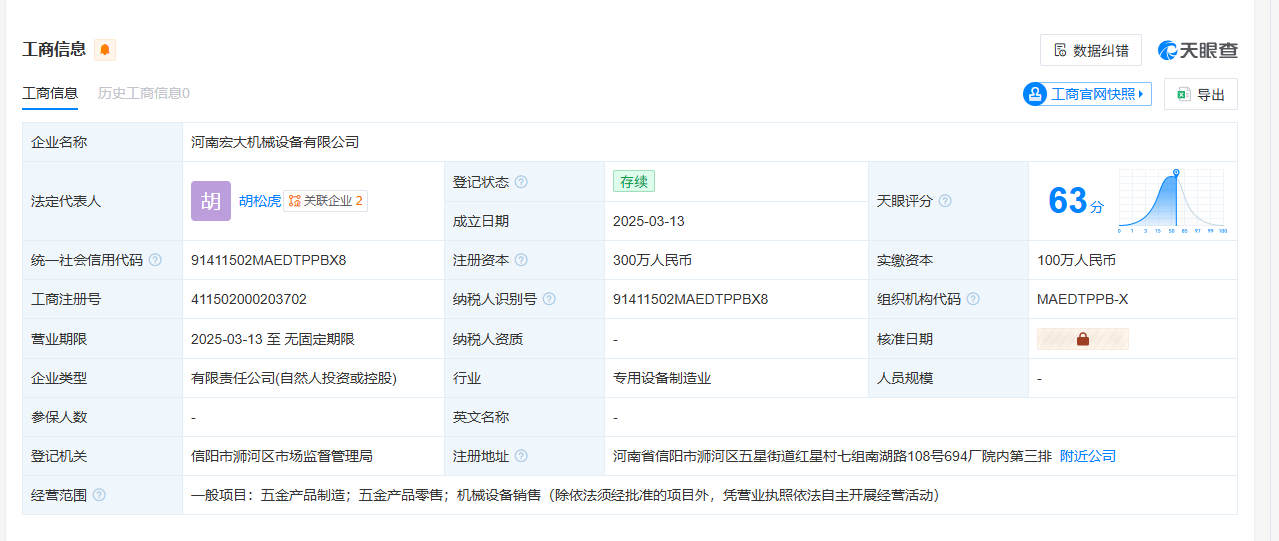
Task: Click help icon next to 组织机构代码
Action: coord(973,299)
